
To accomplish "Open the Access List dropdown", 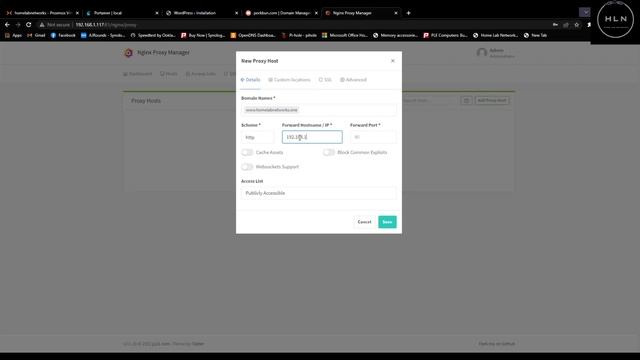I will pyautogui.click(x=318, y=193).
